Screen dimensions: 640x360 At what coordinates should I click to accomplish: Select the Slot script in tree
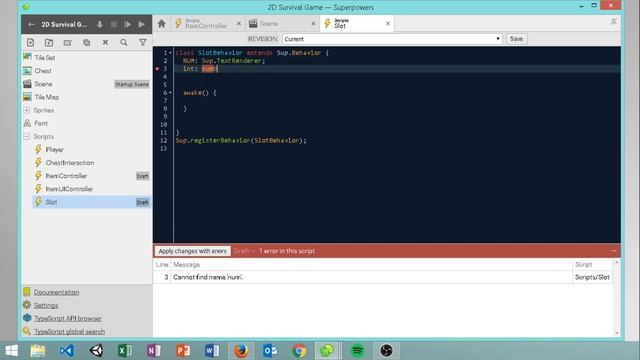point(92,202)
